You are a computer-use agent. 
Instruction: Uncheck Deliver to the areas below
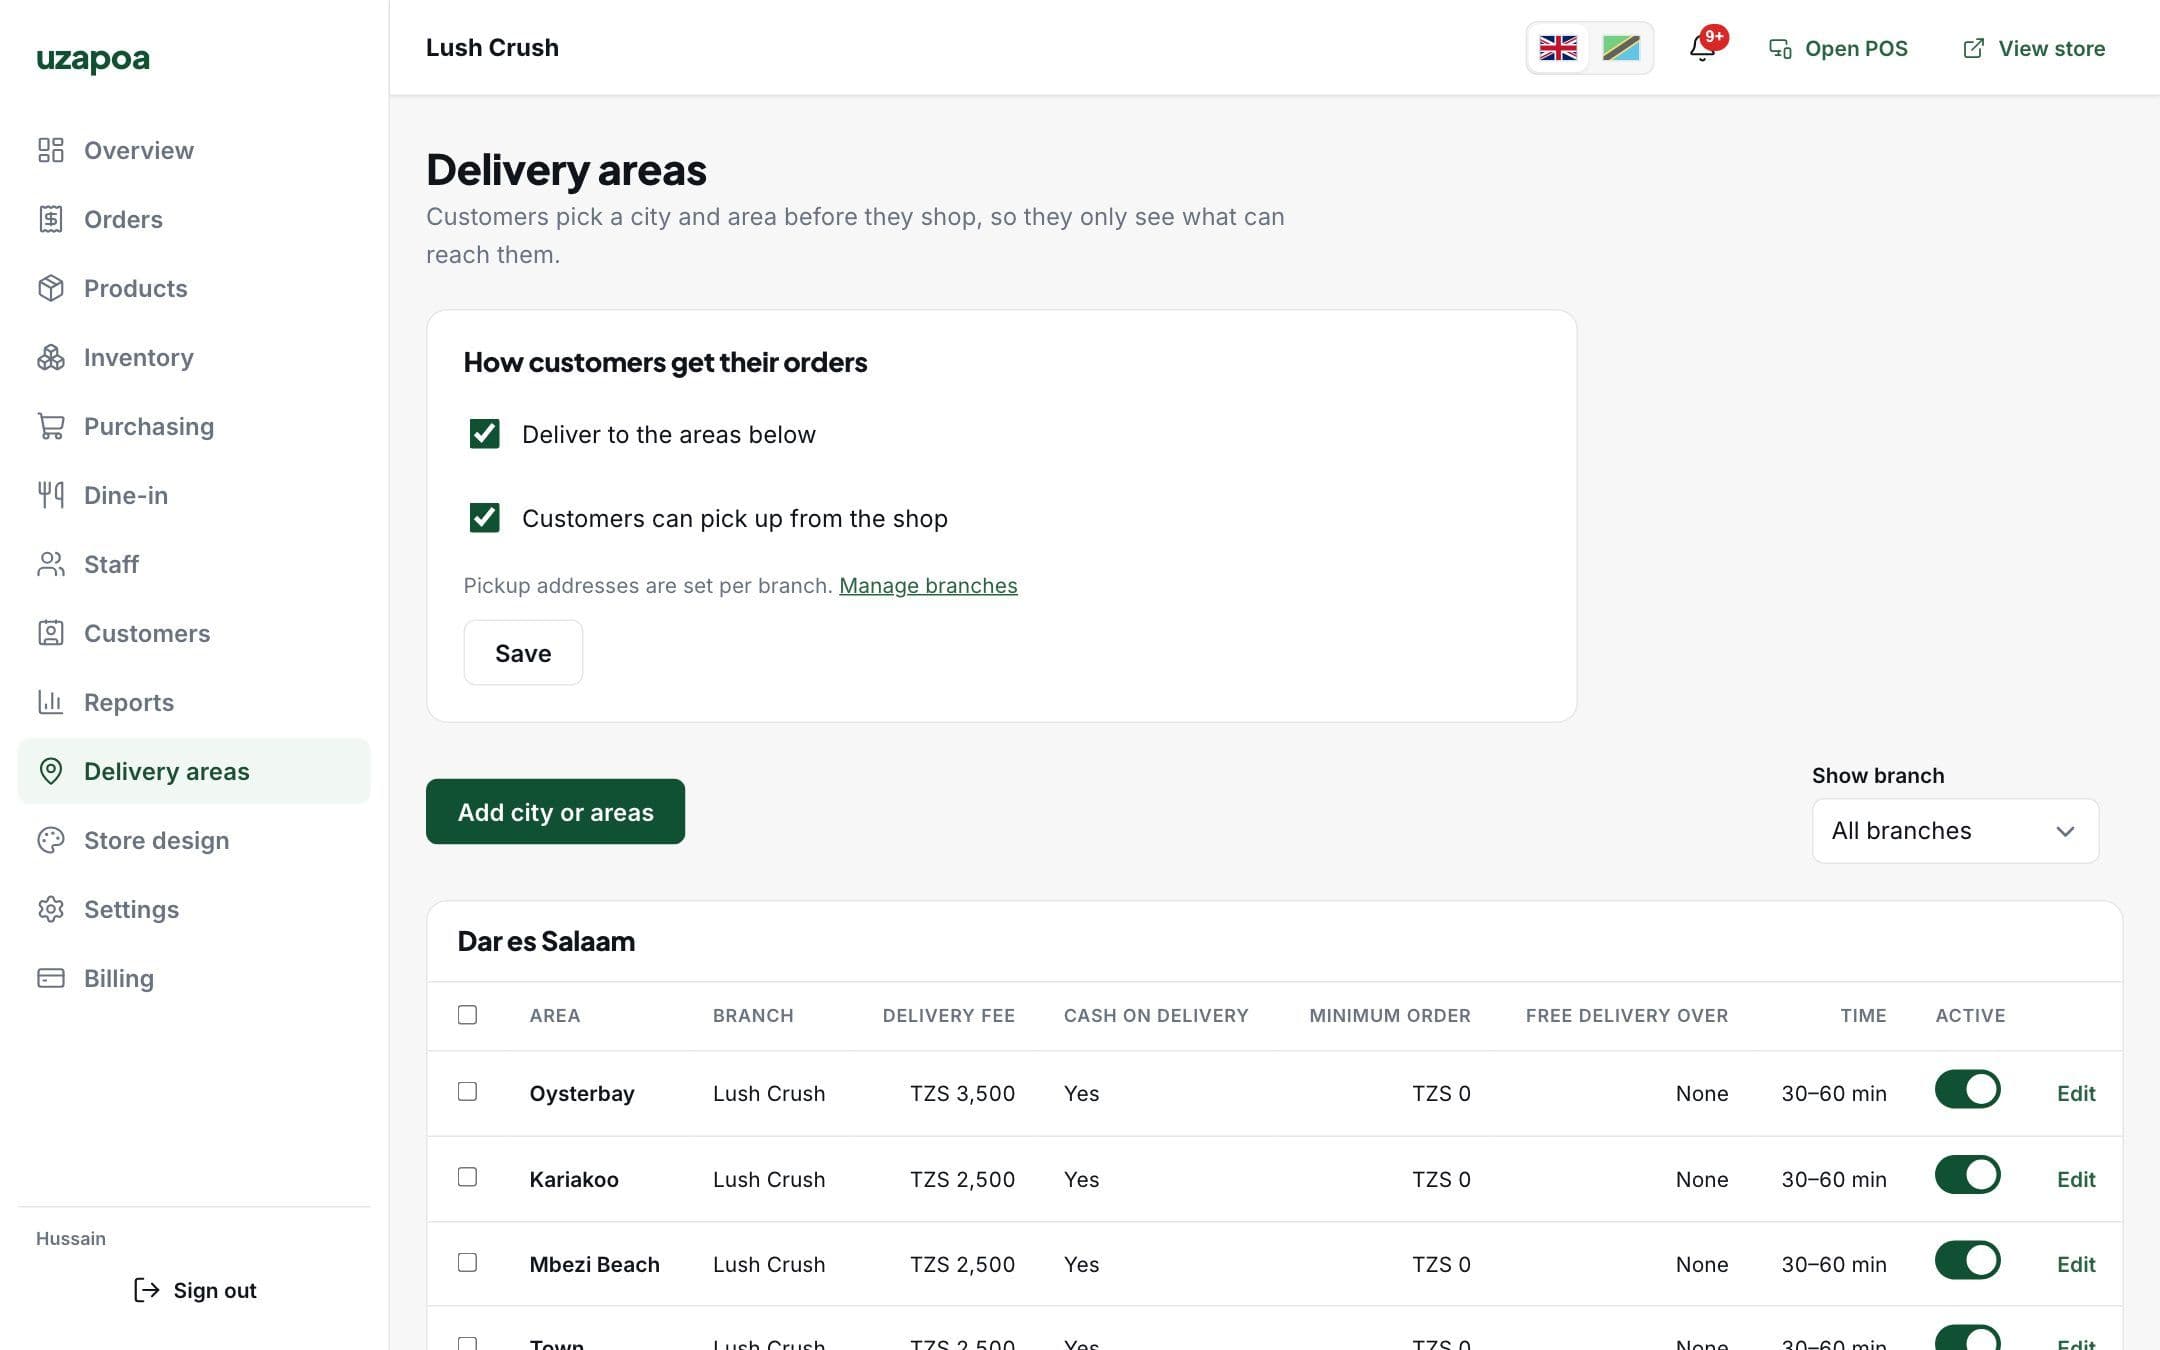(485, 434)
